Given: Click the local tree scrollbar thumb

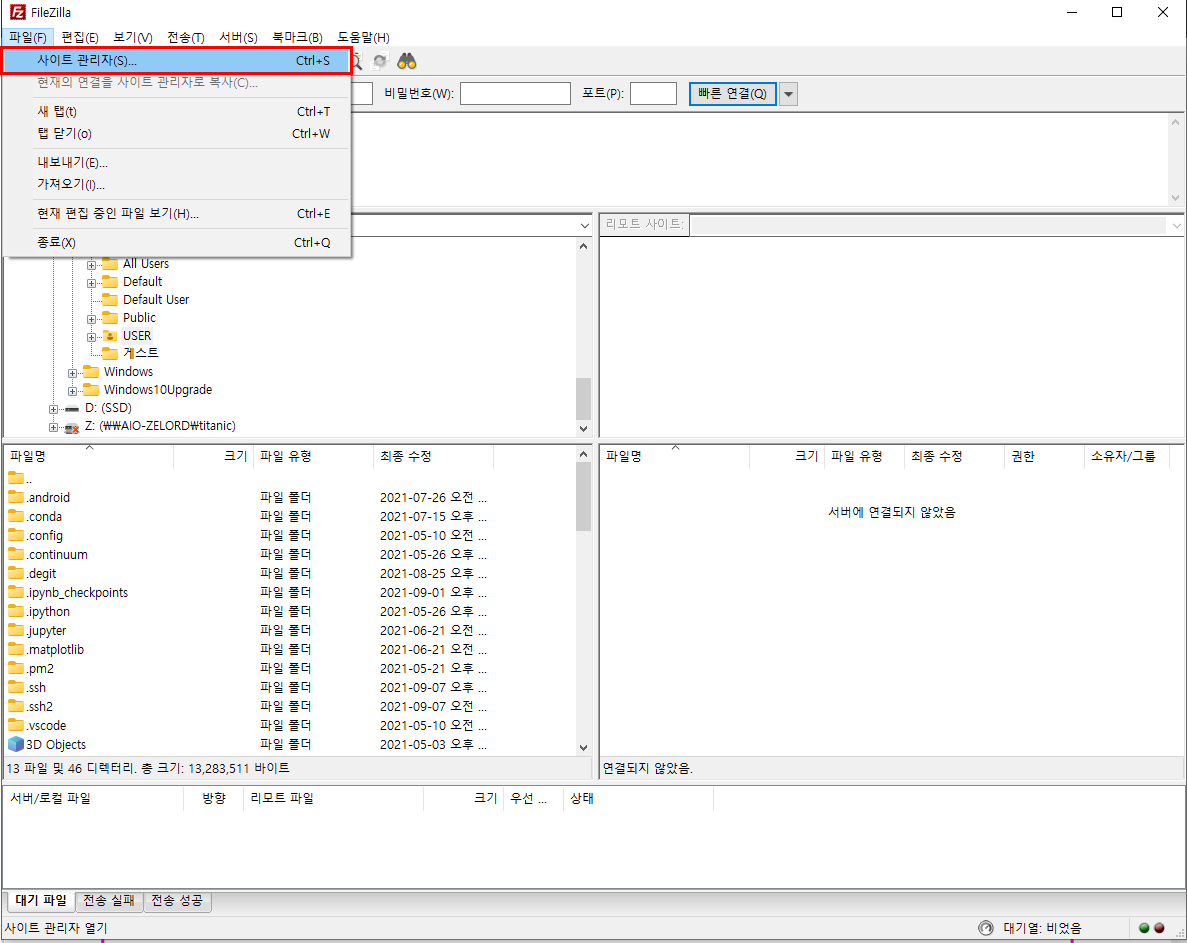Looking at the screenshot, I should pyautogui.click(x=583, y=399).
